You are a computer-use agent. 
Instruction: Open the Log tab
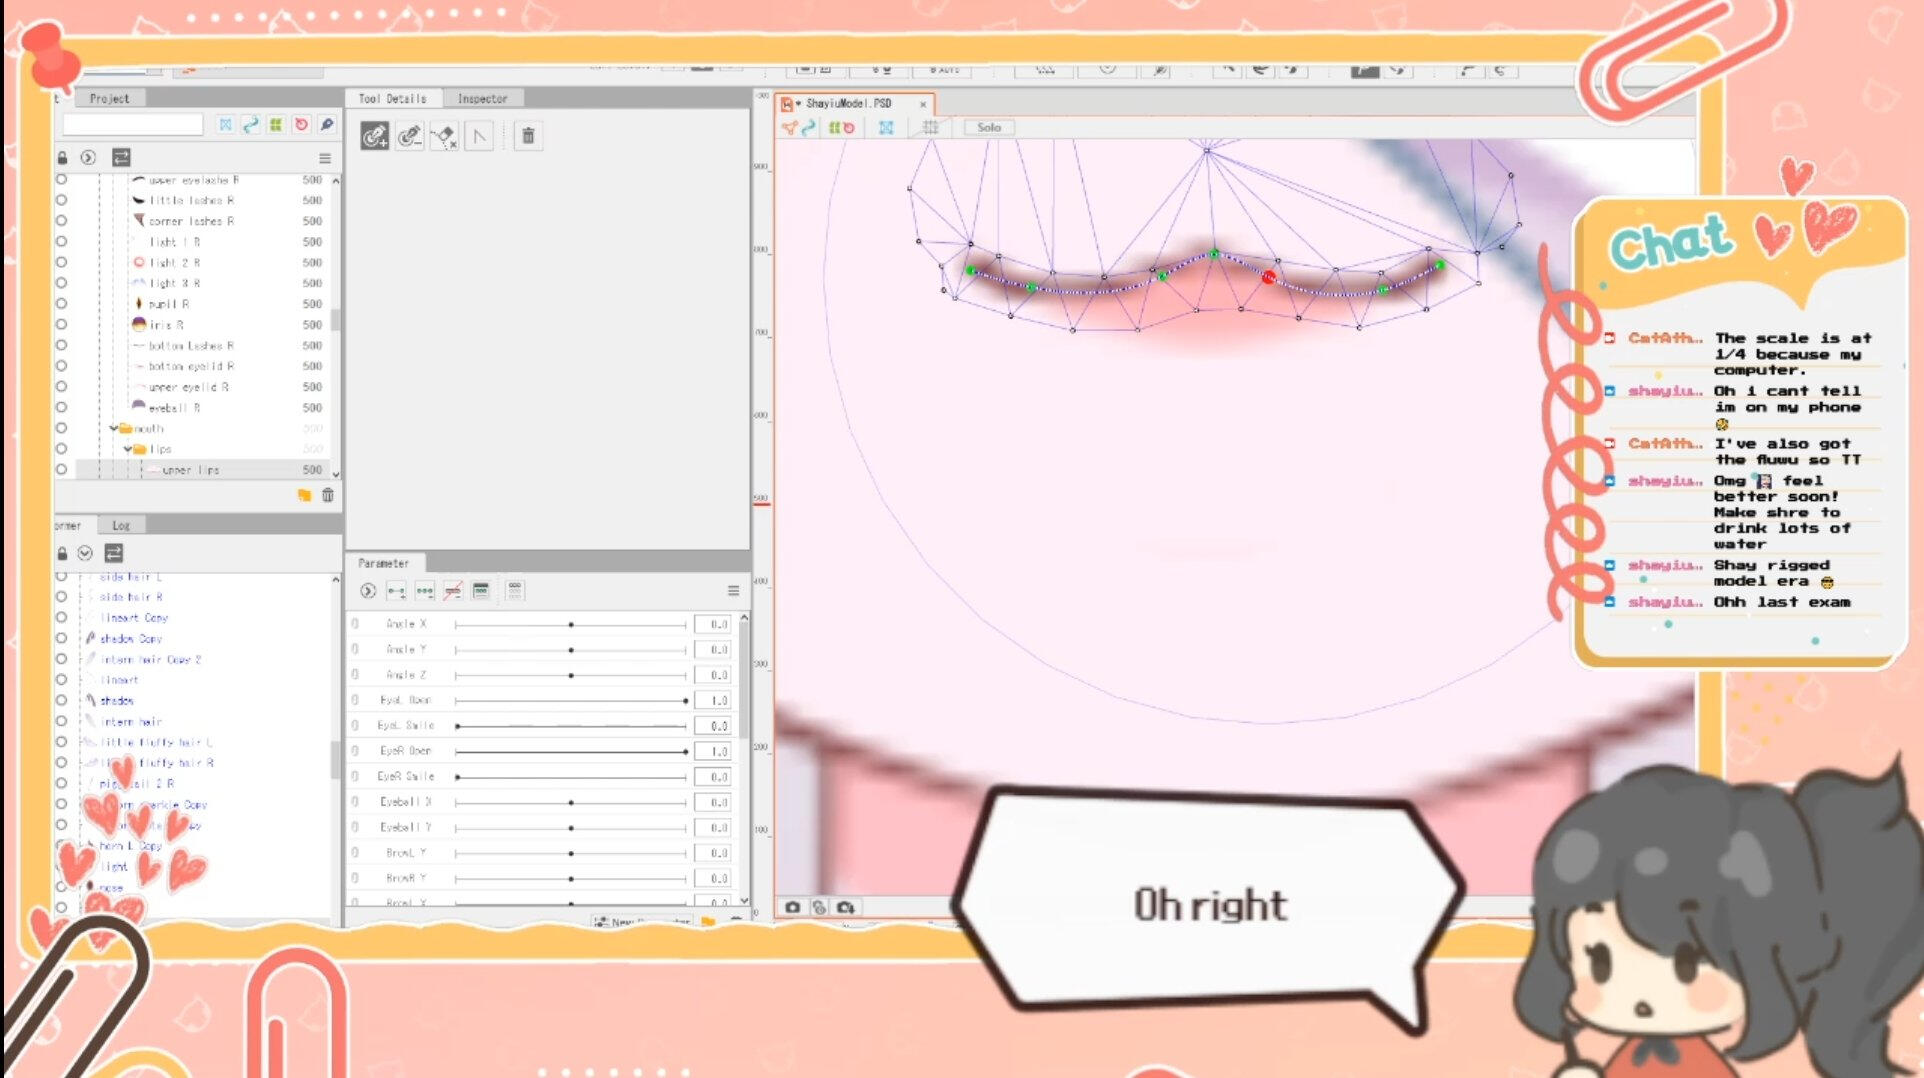click(121, 525)
